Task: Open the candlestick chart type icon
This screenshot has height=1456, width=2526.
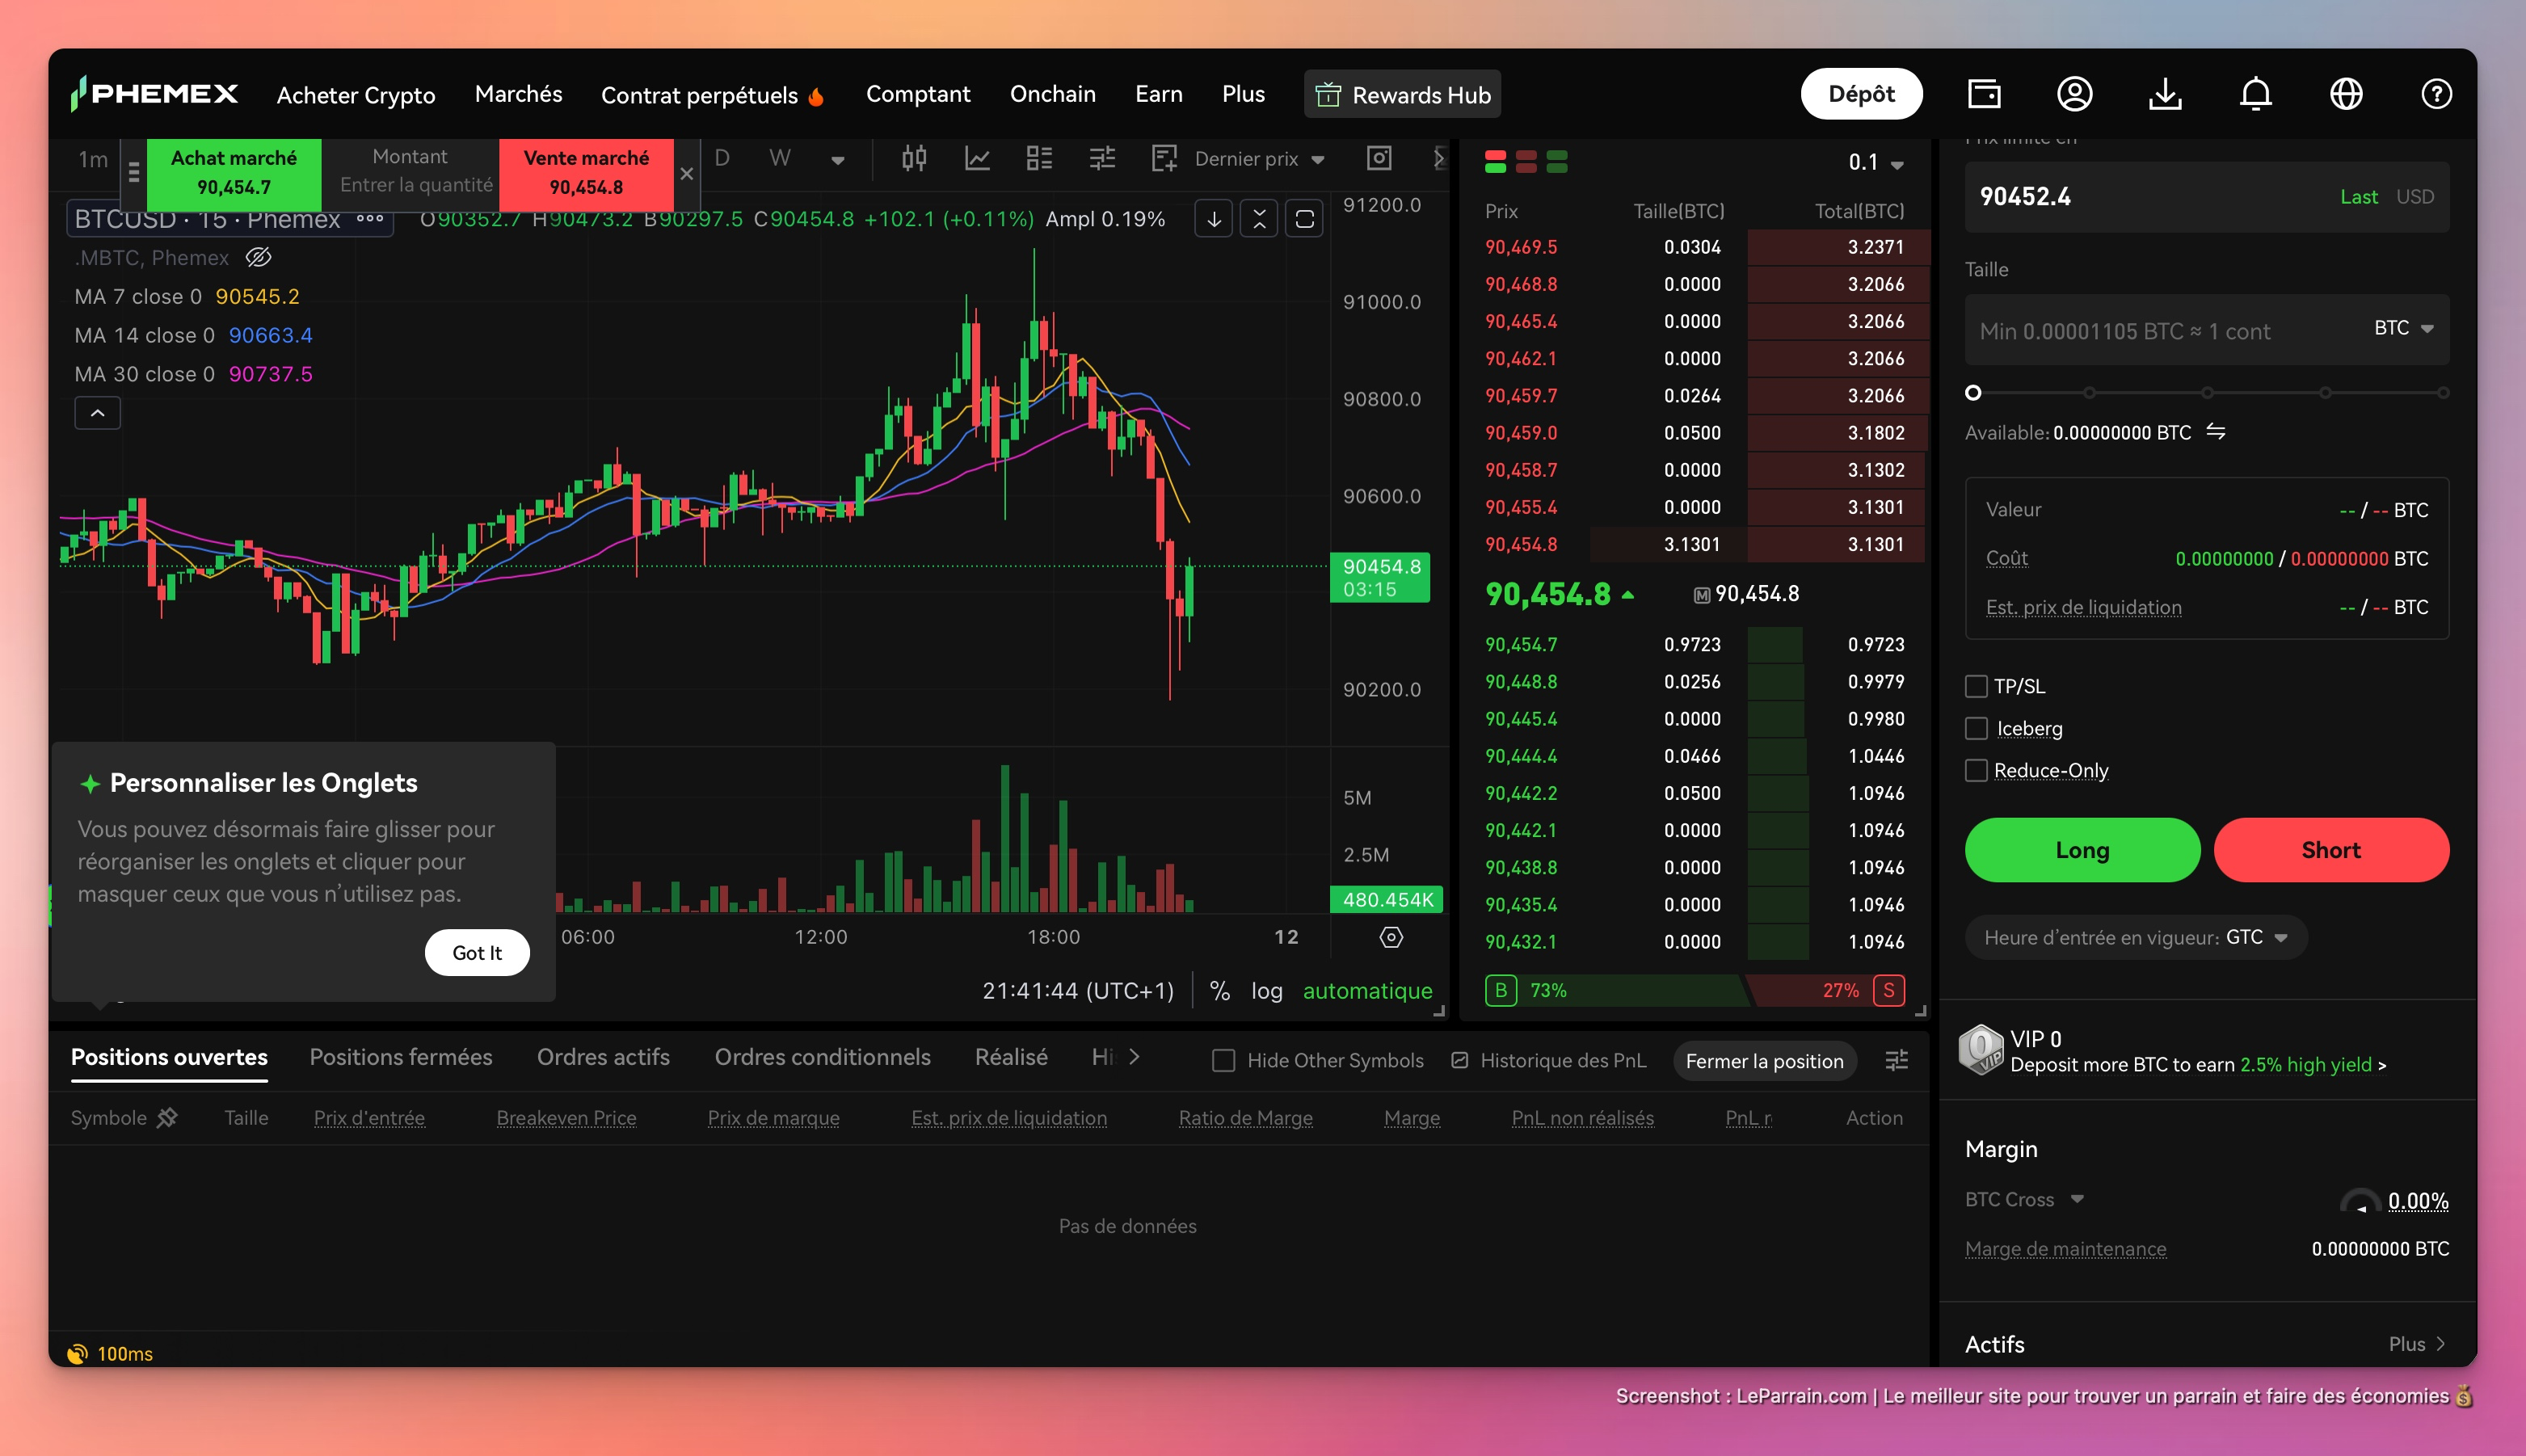Action: pyautogui.click(x=913, y=158)
